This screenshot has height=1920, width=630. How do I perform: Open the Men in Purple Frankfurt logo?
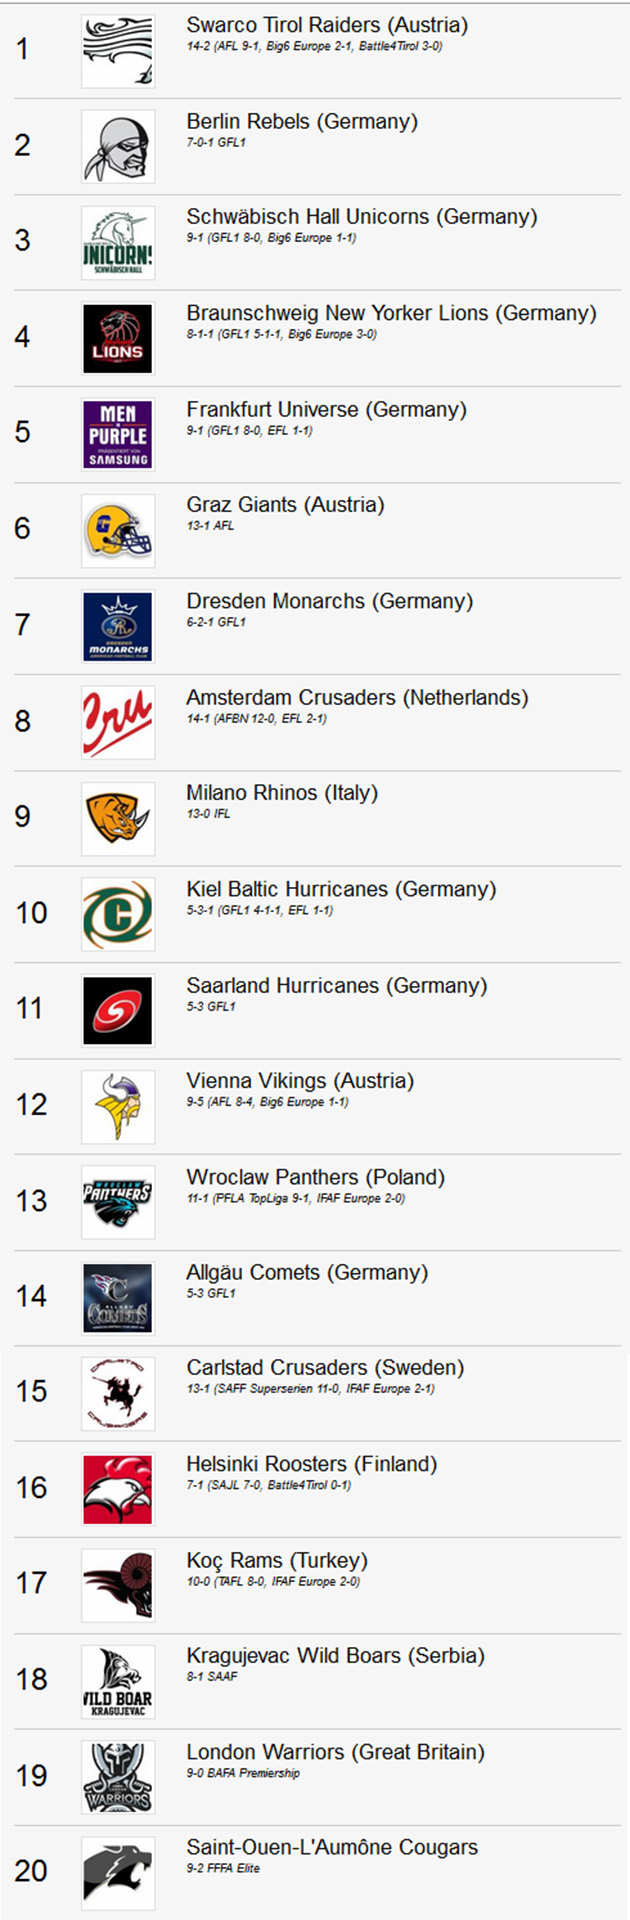click(x=118, y=435)
